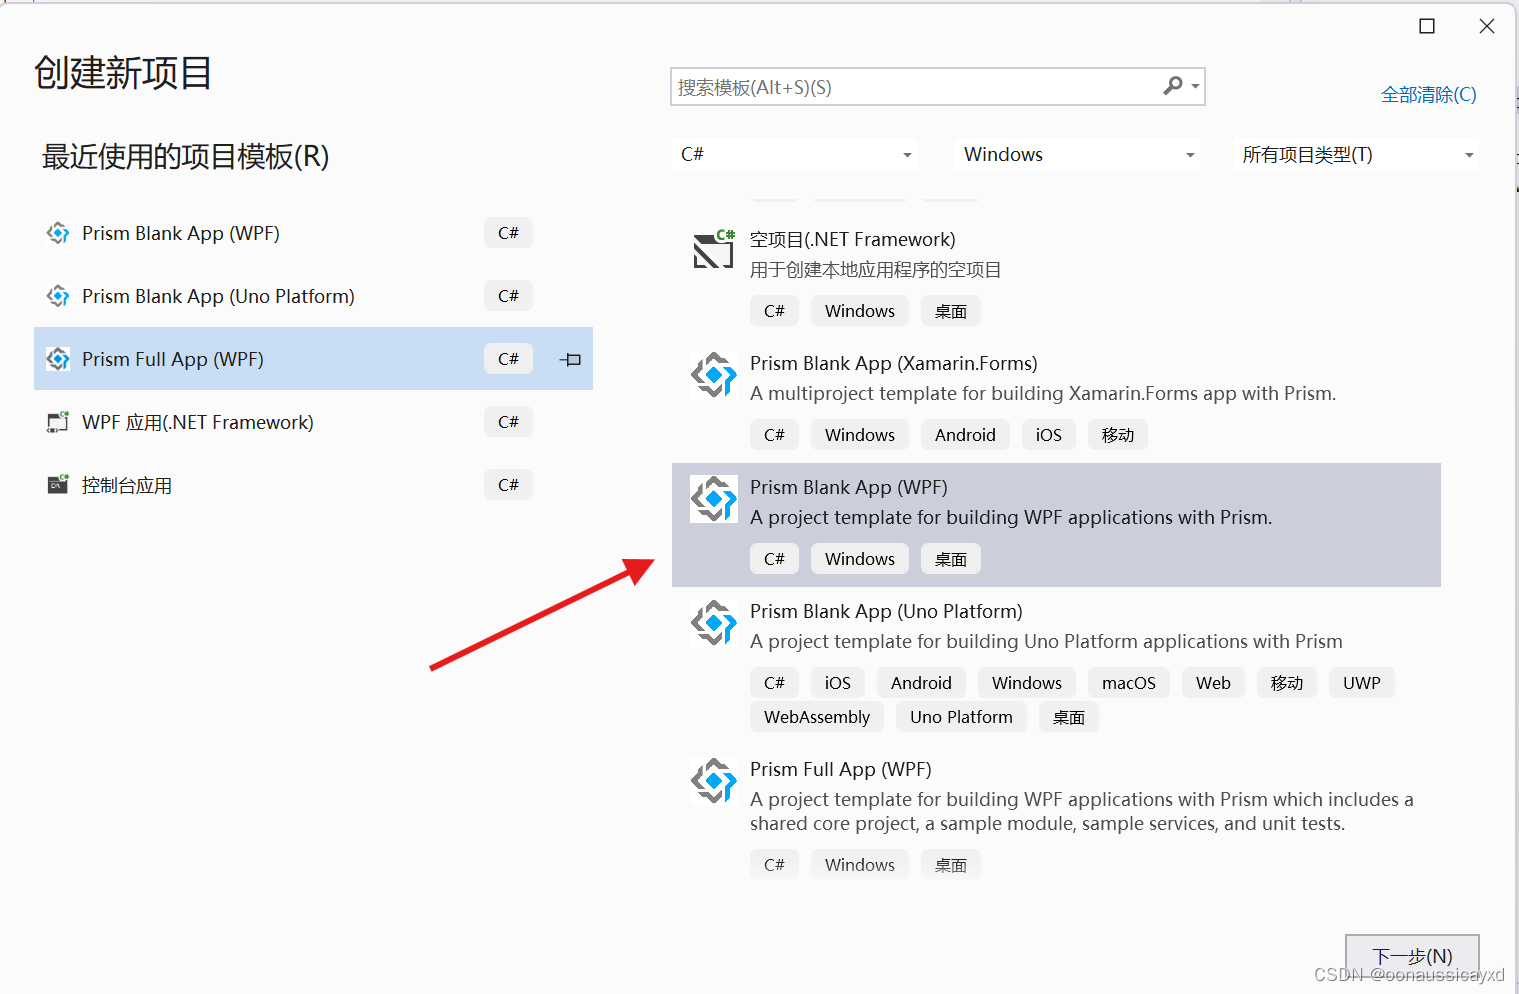The height and width of the screenshot is (994, 1519).
Task: Select recent template WPF 应用(.NET Framework)
Action: 313,422
